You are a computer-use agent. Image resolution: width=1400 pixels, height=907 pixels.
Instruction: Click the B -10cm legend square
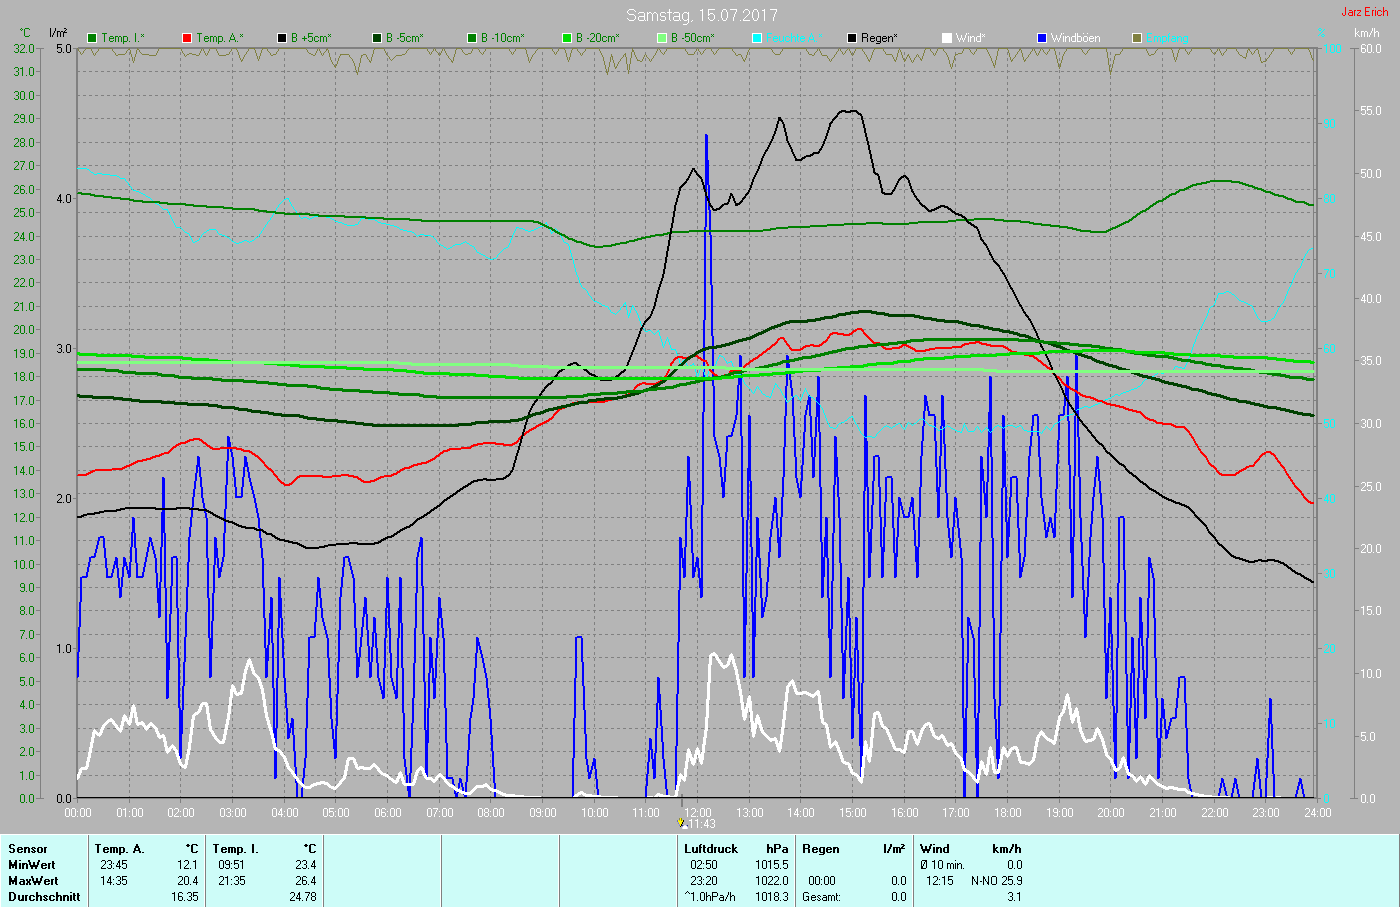(472, 38)
